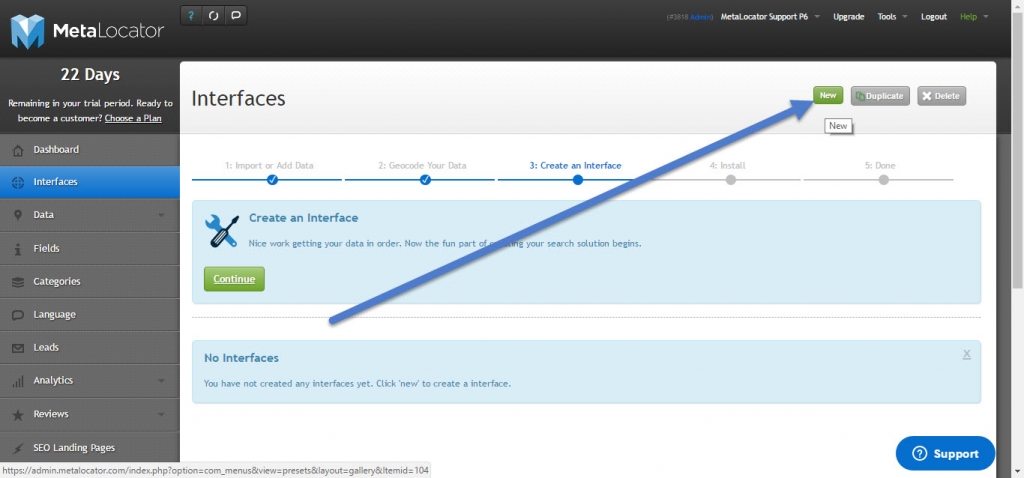Click the wrench and screwdriver tools icon
1024x478 pixels.
point(221,230)
